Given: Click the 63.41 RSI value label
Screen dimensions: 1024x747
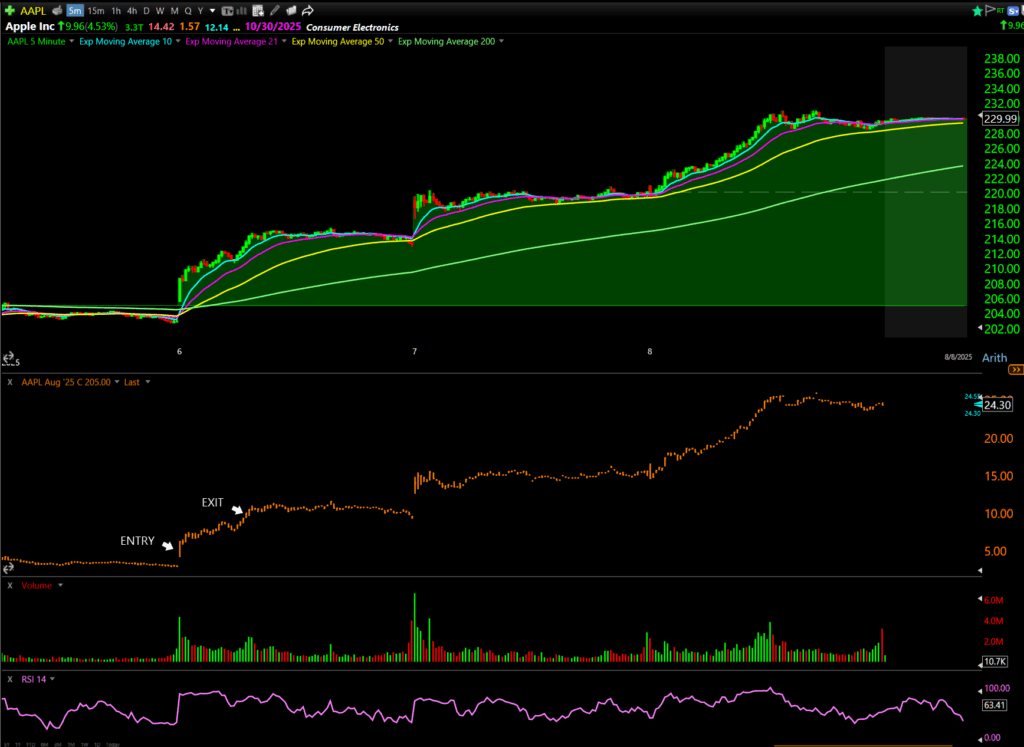Looking at the screenshot, I should point(996,705).
